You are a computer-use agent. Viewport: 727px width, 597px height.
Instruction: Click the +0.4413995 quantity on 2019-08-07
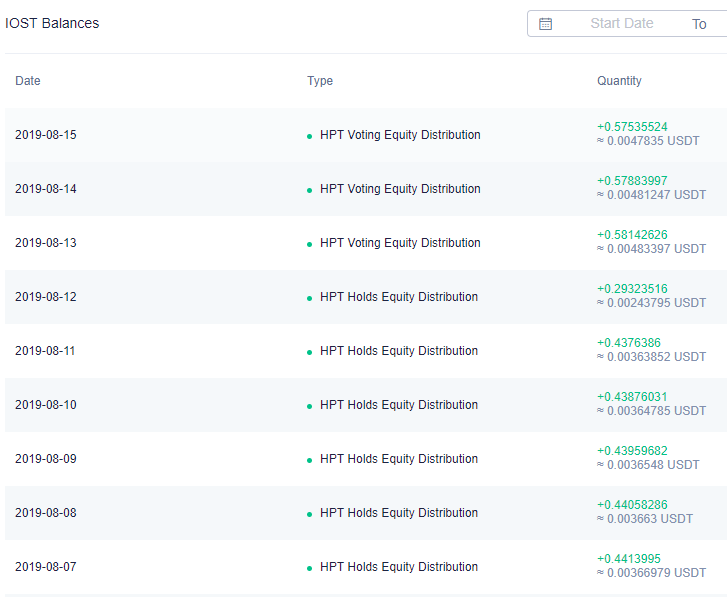click(x=629, y=559)
